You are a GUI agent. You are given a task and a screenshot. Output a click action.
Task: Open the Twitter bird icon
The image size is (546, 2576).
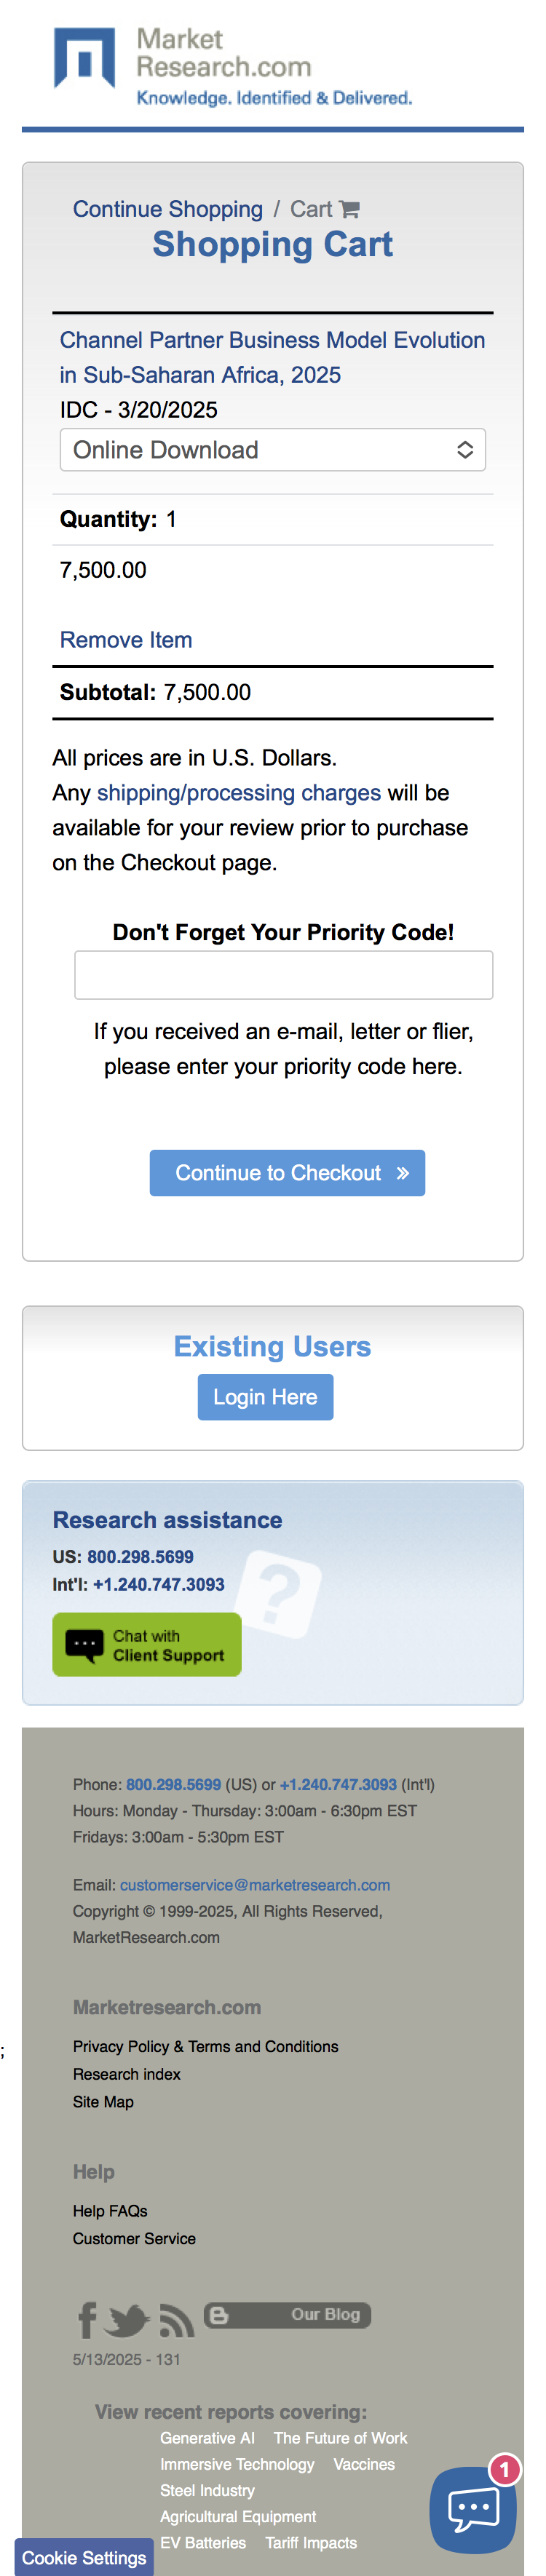pos(127,2320)
